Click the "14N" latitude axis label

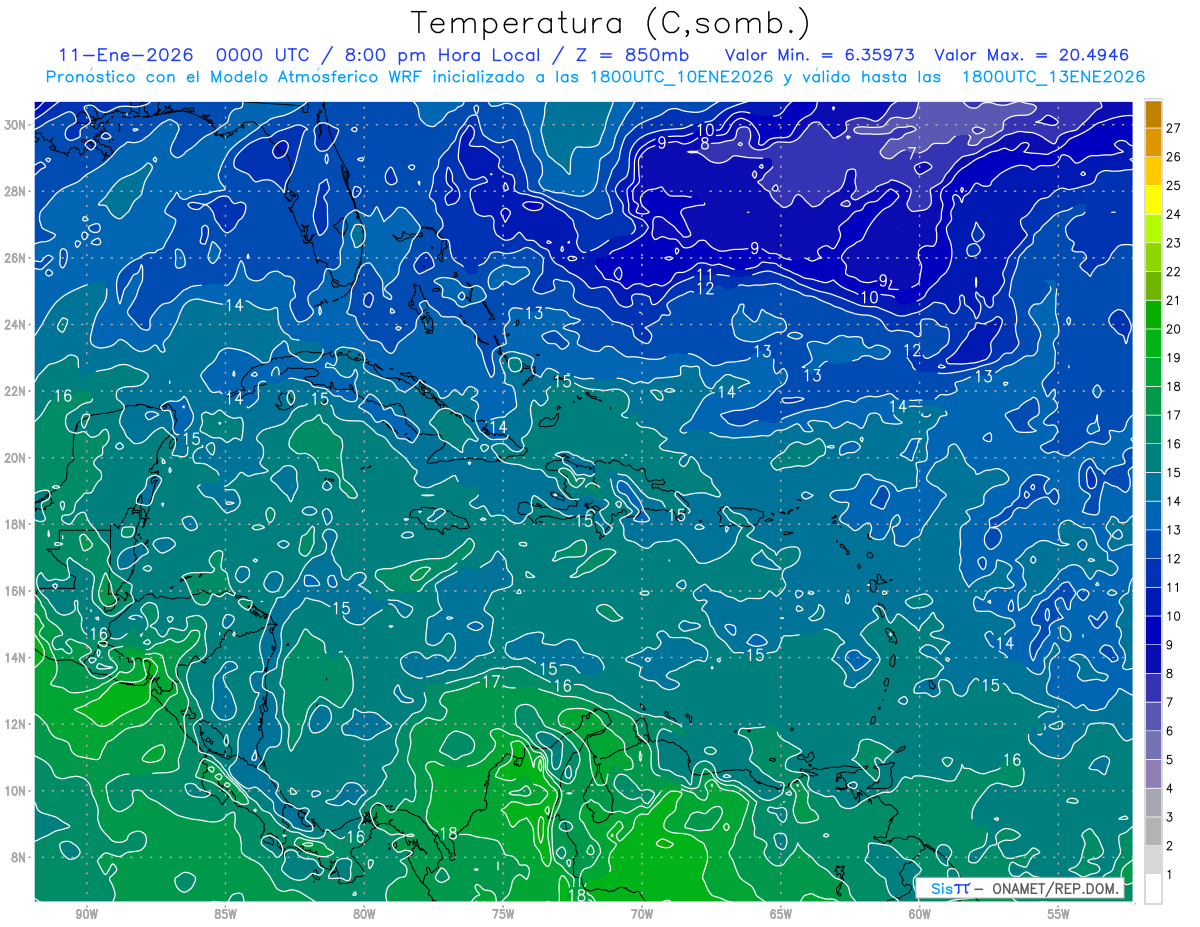(x=17, y=657)
